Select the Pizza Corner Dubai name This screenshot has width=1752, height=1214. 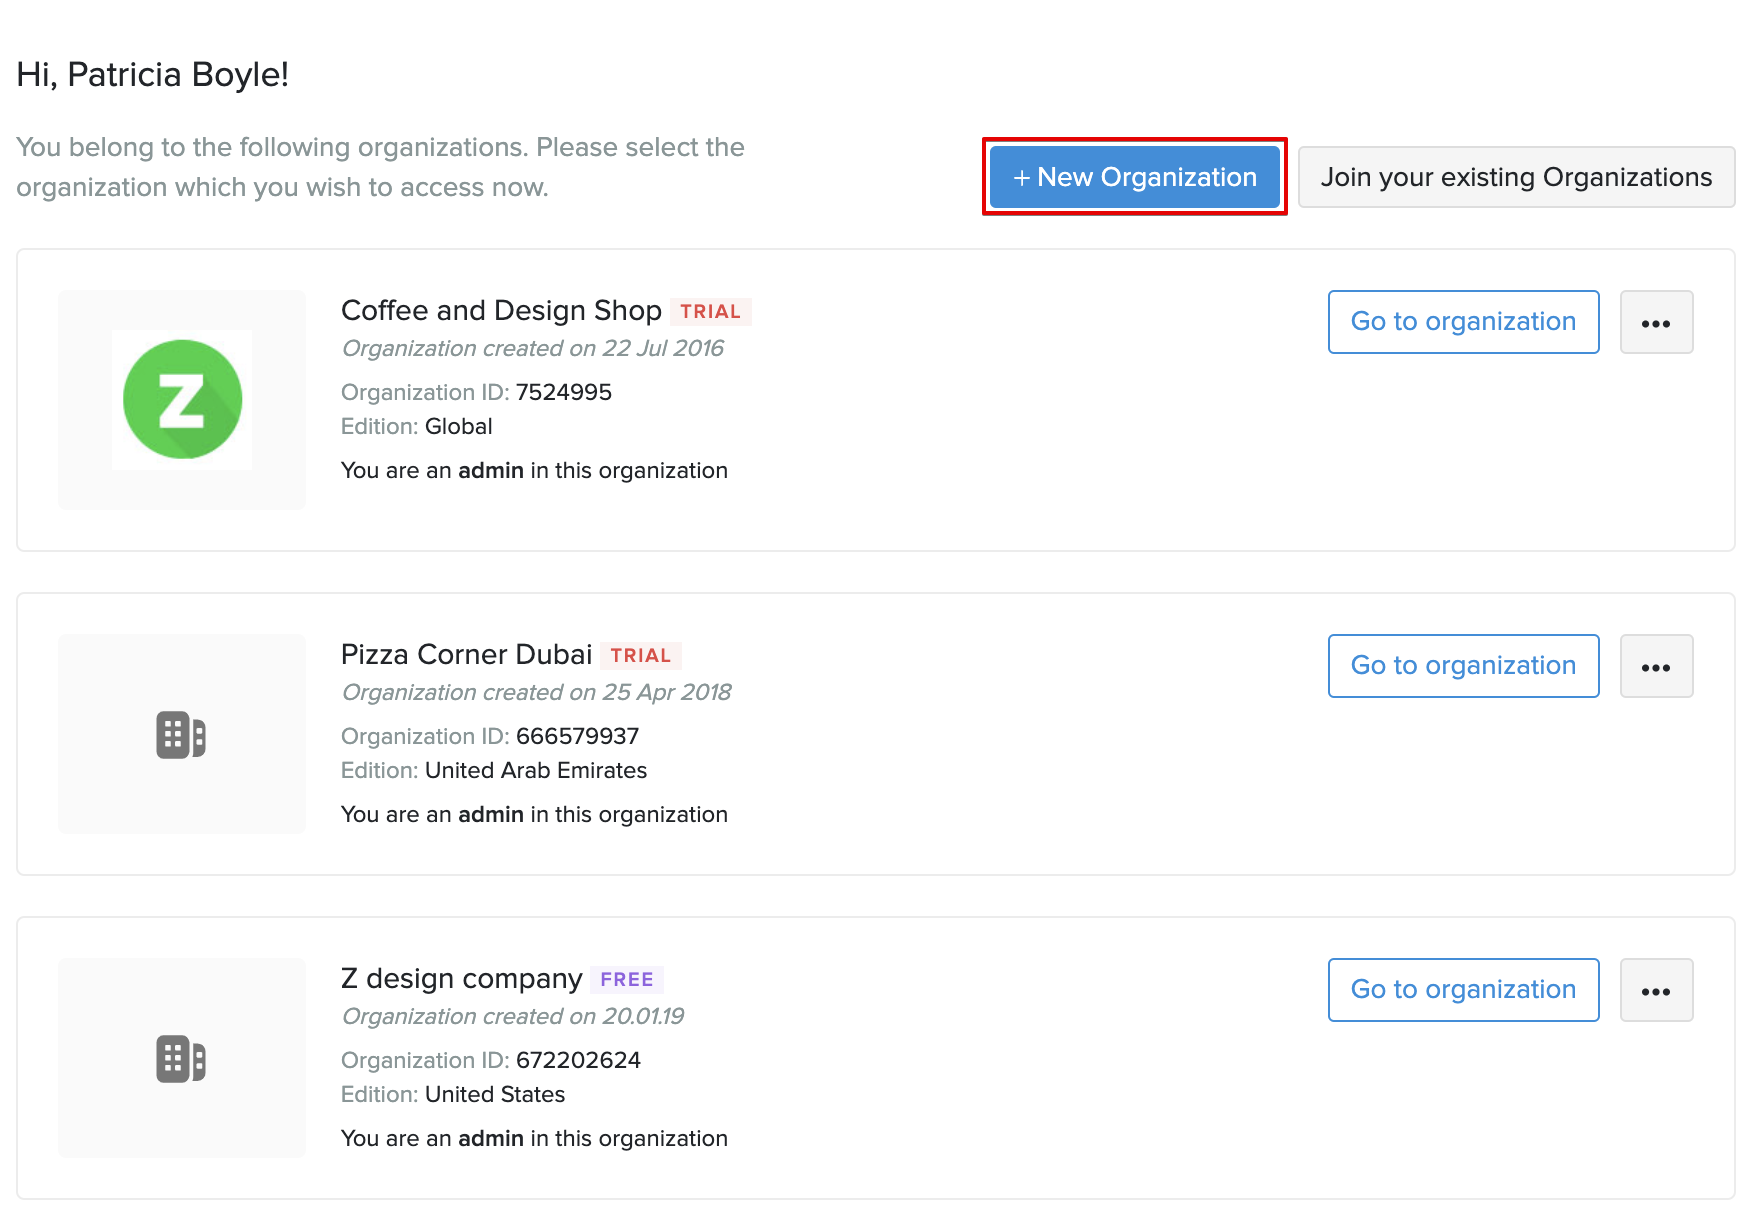tap(466, 655)
